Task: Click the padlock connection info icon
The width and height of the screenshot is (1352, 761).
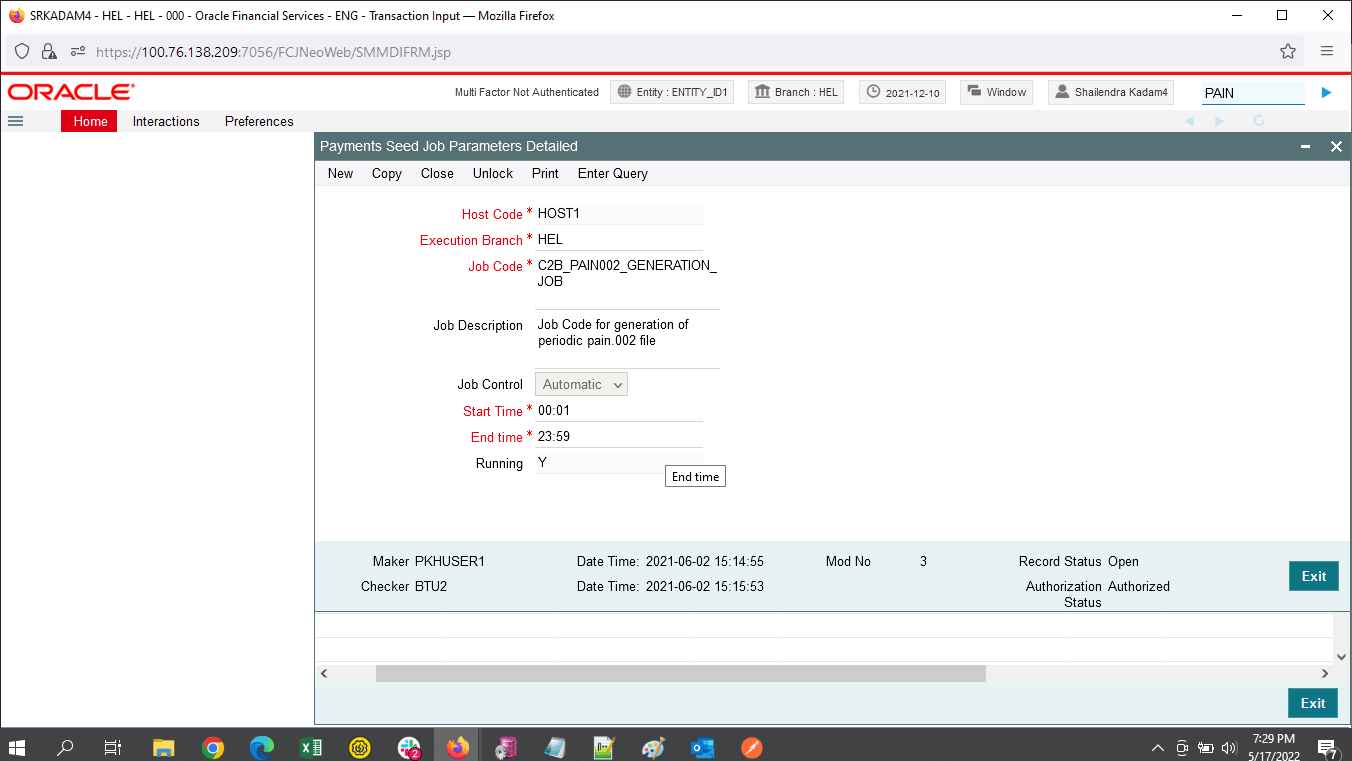Action: [48, 51]
